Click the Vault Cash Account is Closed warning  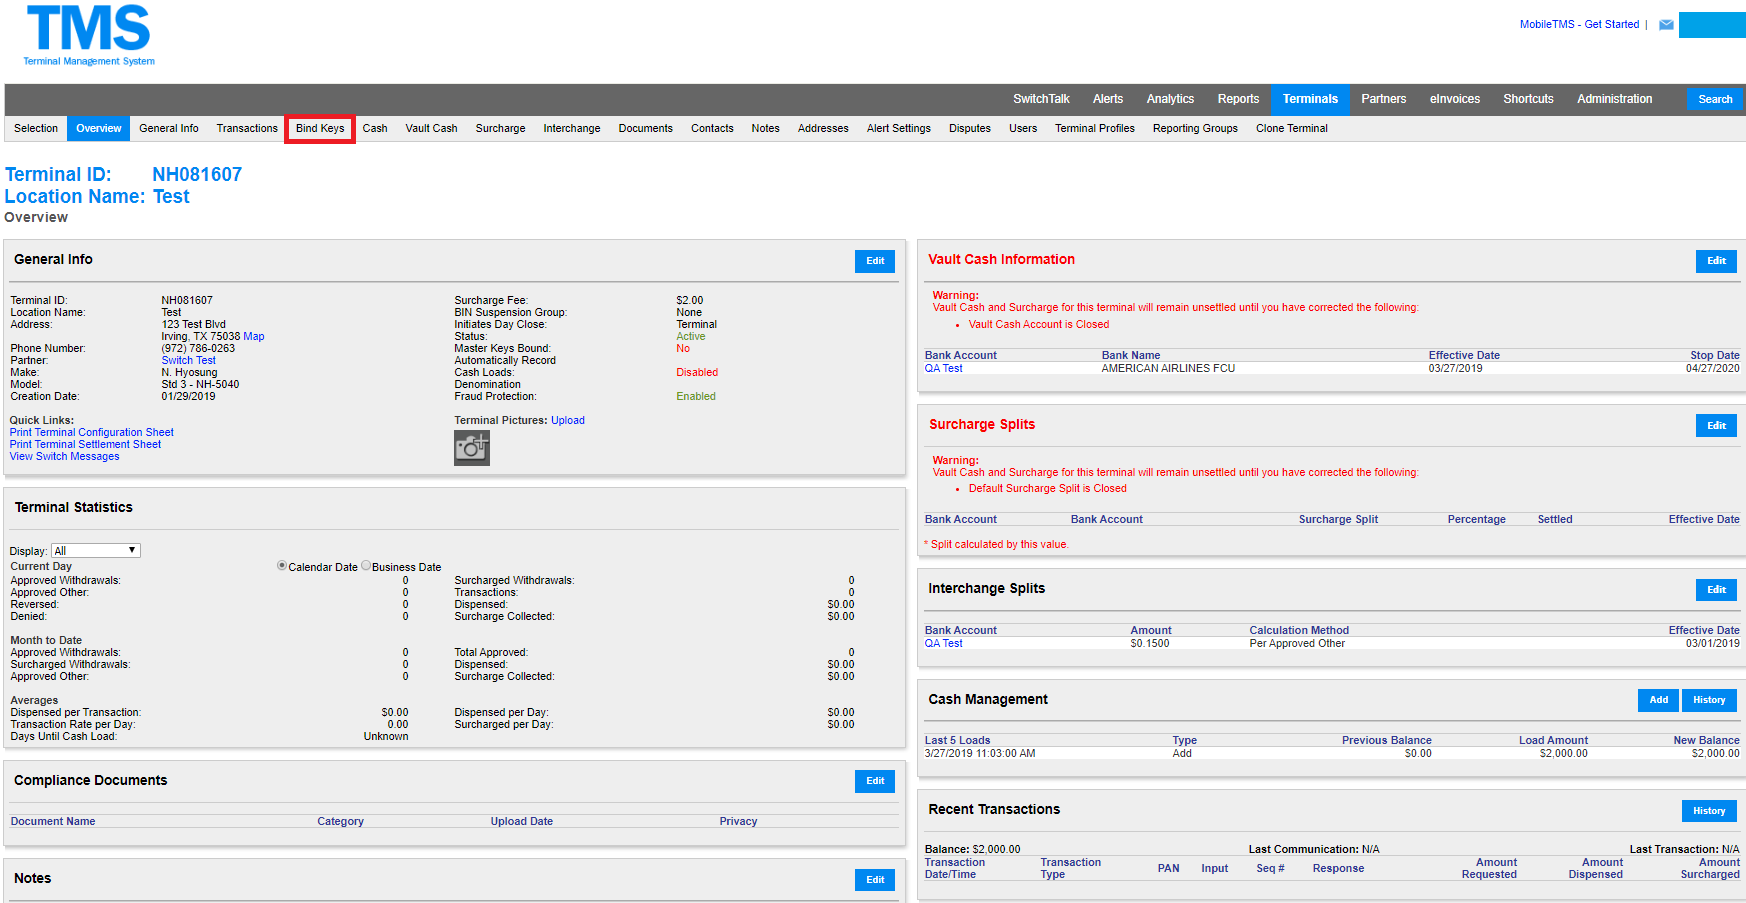[x=1039, y=324]
